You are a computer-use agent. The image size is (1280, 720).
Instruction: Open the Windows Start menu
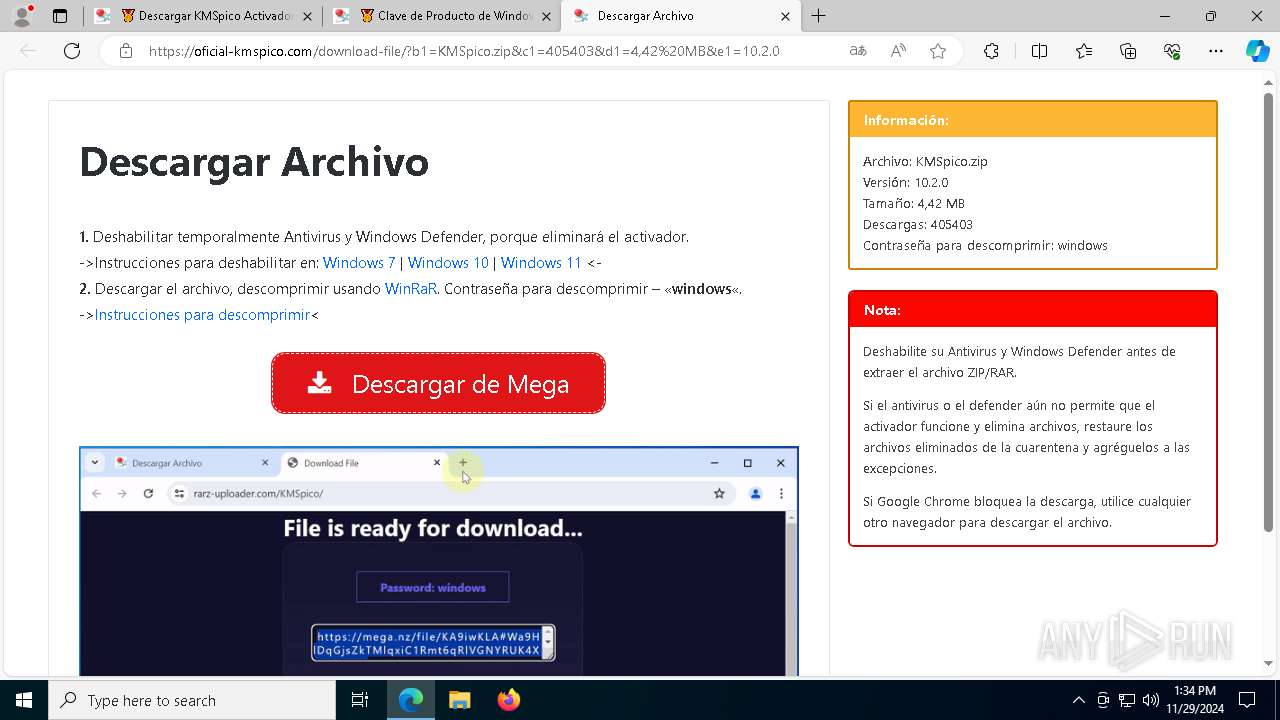coord(24,700)
